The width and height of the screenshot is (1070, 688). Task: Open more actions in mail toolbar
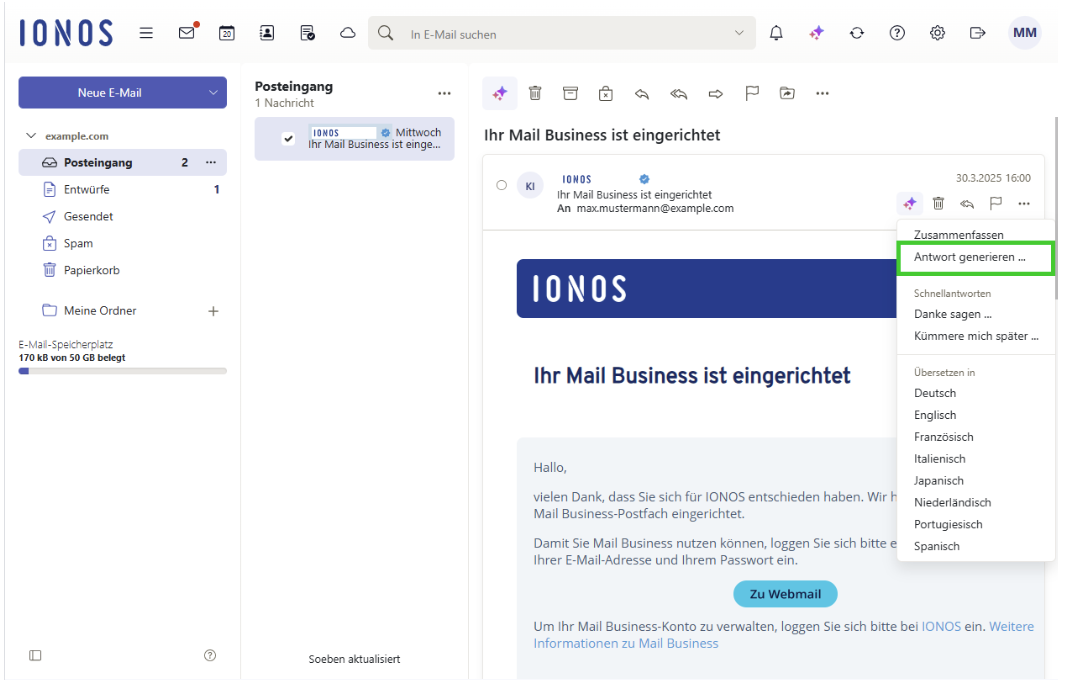click(x=822, y=94)
